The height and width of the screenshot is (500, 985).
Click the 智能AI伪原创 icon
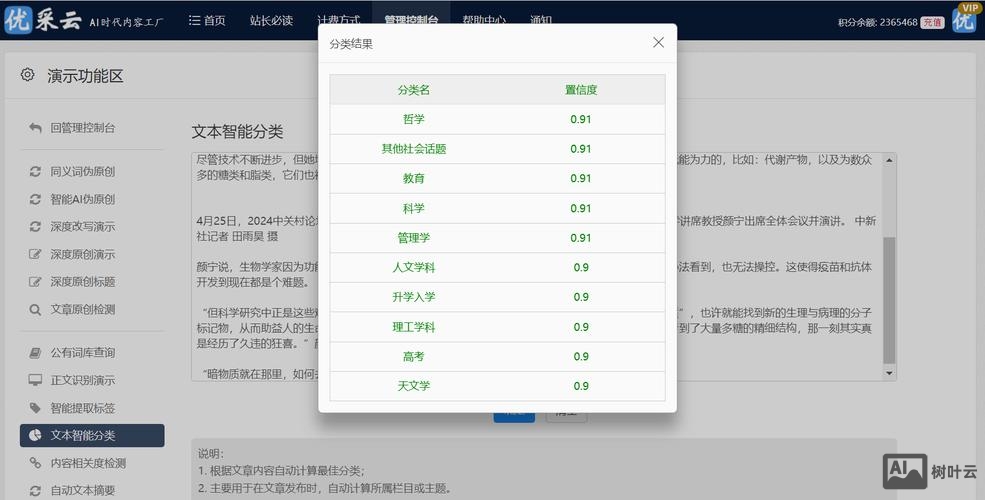pyautogui.click(x=35, y=199)
